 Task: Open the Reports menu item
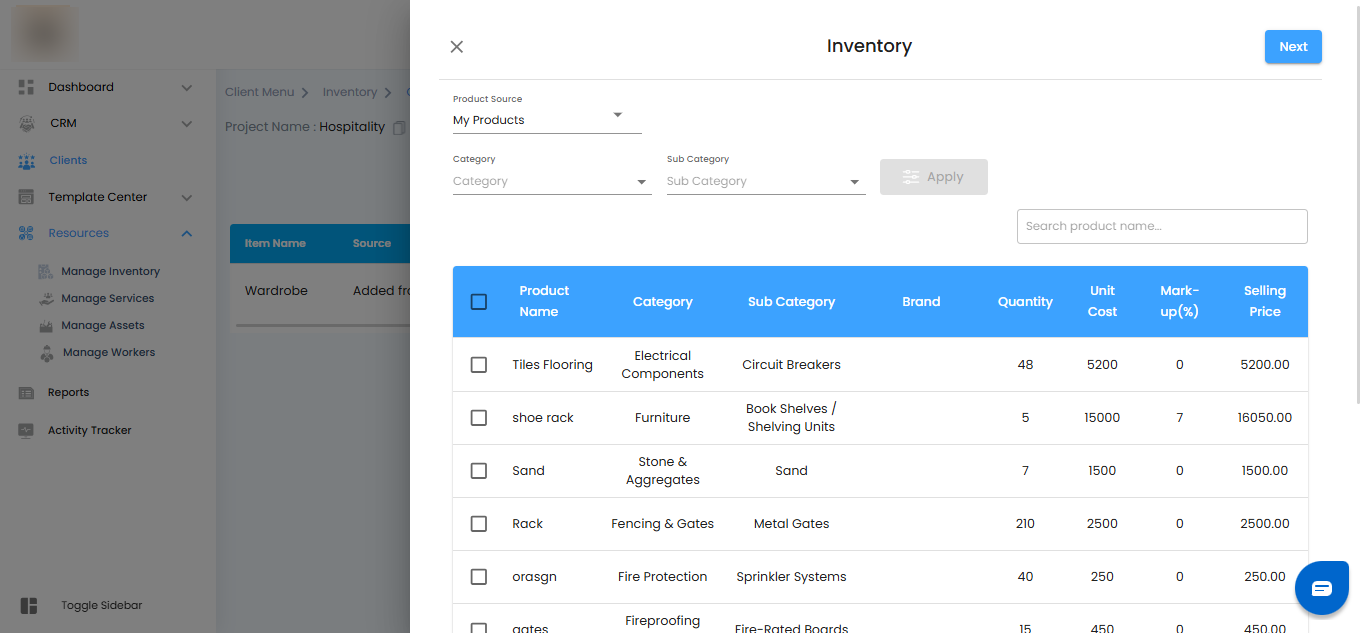coord(68,392)
